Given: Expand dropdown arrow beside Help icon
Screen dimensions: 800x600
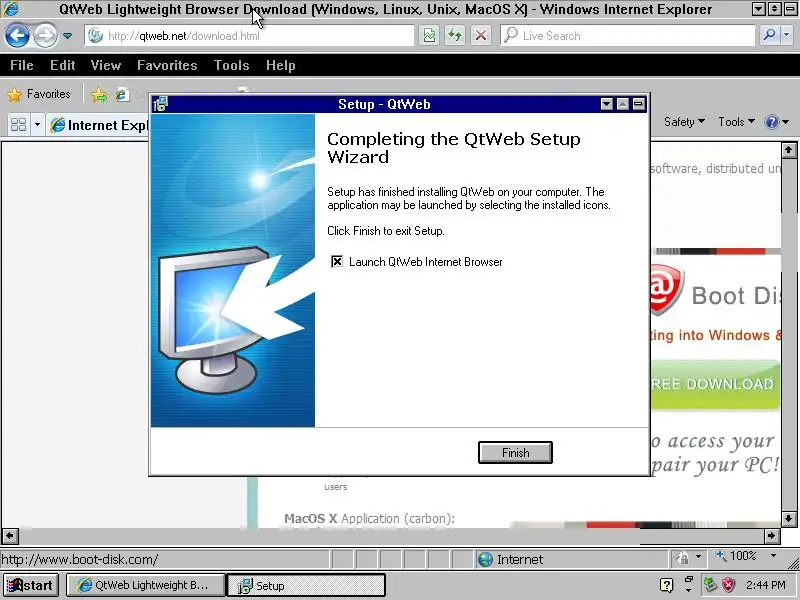Looking at the screenshot, I should pyautogui.click(x=786, y=122).
